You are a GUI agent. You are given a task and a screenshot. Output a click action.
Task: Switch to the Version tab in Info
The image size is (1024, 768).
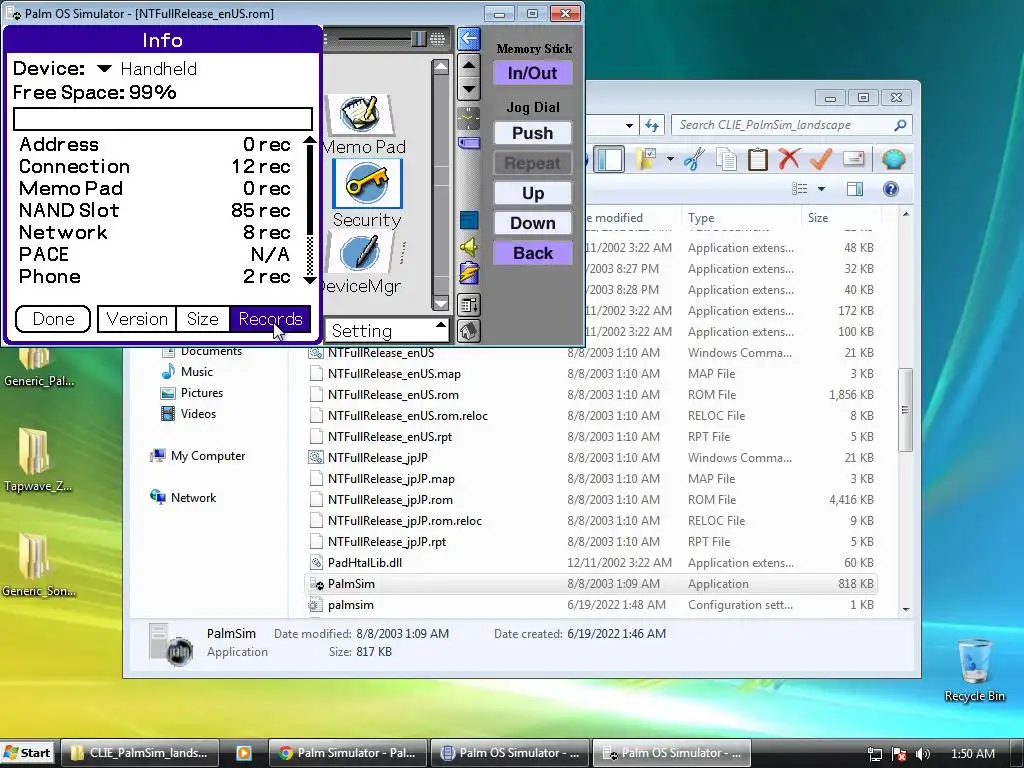pos(137,319)
